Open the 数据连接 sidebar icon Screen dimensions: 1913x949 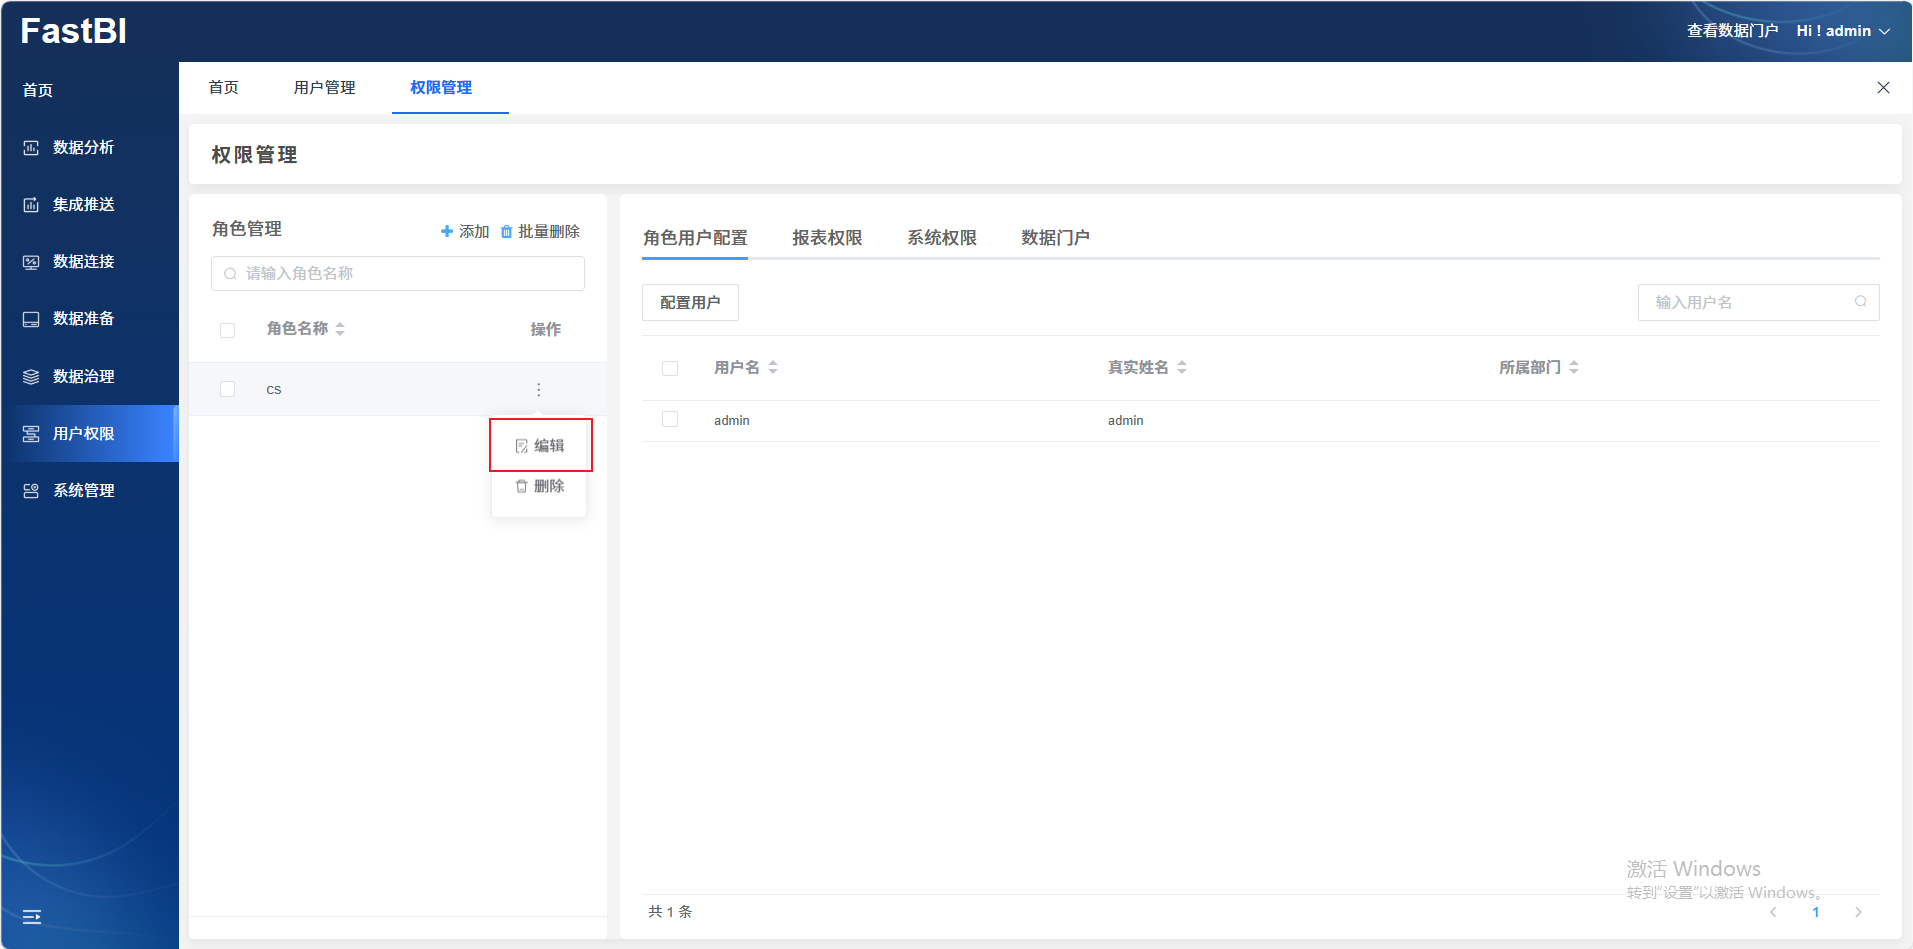31,262
